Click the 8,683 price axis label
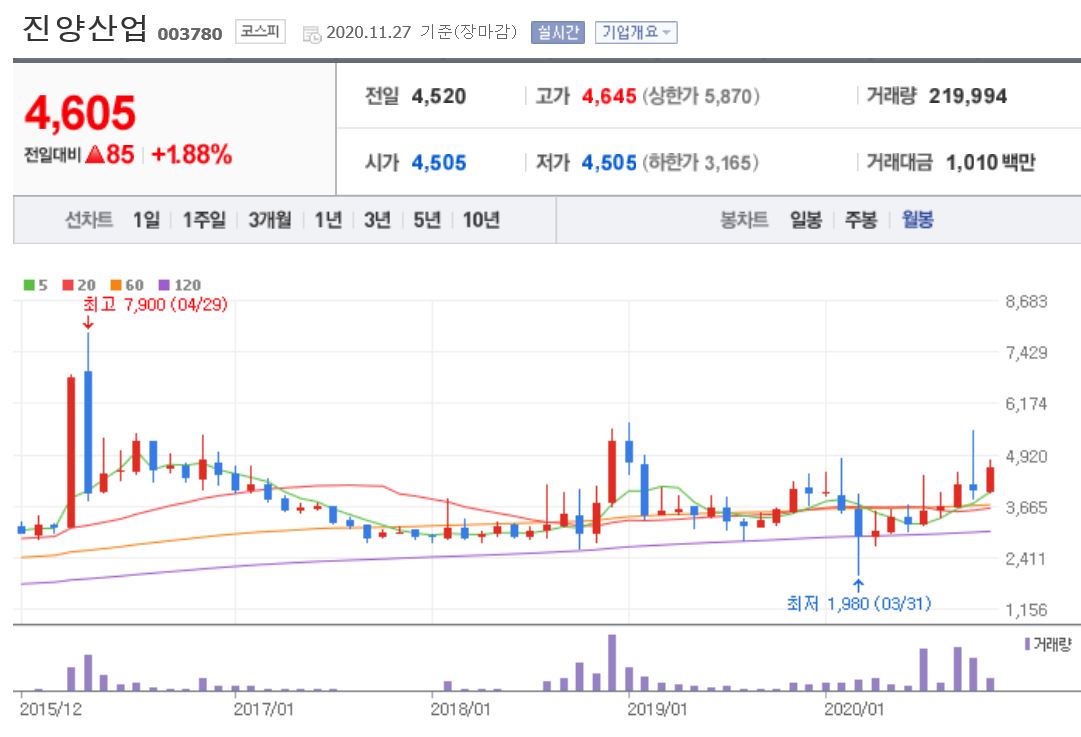The width and height of the screenshot is (1081, 737). click(1026, 301)
